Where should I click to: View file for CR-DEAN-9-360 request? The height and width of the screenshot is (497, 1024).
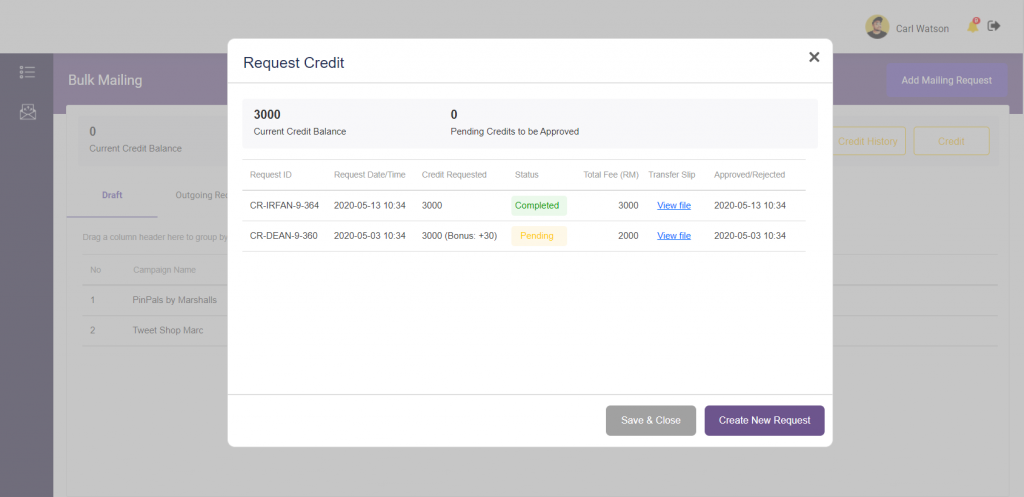tap(673, 236)
